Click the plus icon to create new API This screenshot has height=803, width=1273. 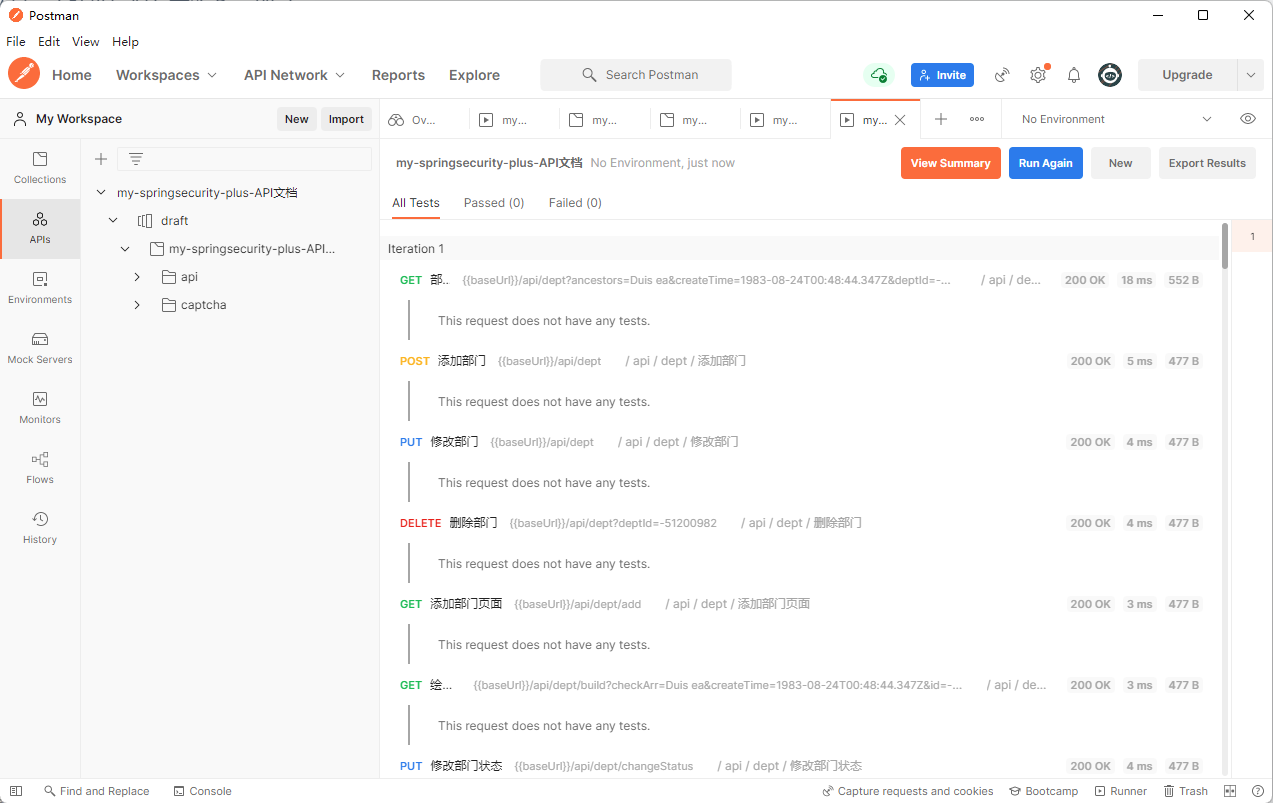pyautogui.click(x=100, y=159)
